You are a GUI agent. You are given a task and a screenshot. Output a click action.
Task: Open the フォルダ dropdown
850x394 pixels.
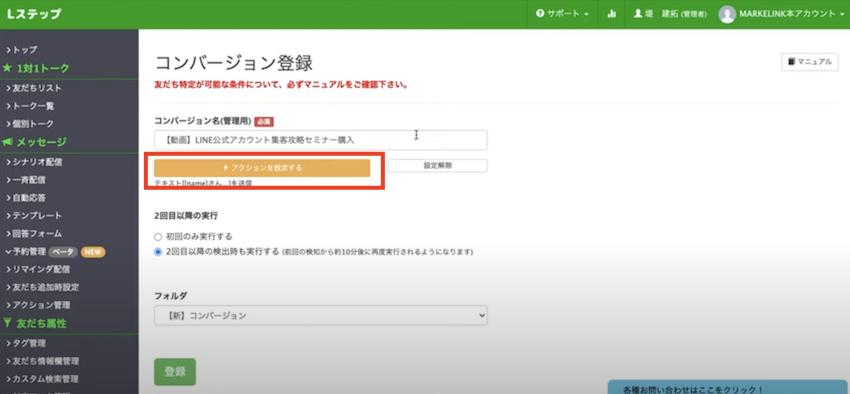(x=320, y=315)
